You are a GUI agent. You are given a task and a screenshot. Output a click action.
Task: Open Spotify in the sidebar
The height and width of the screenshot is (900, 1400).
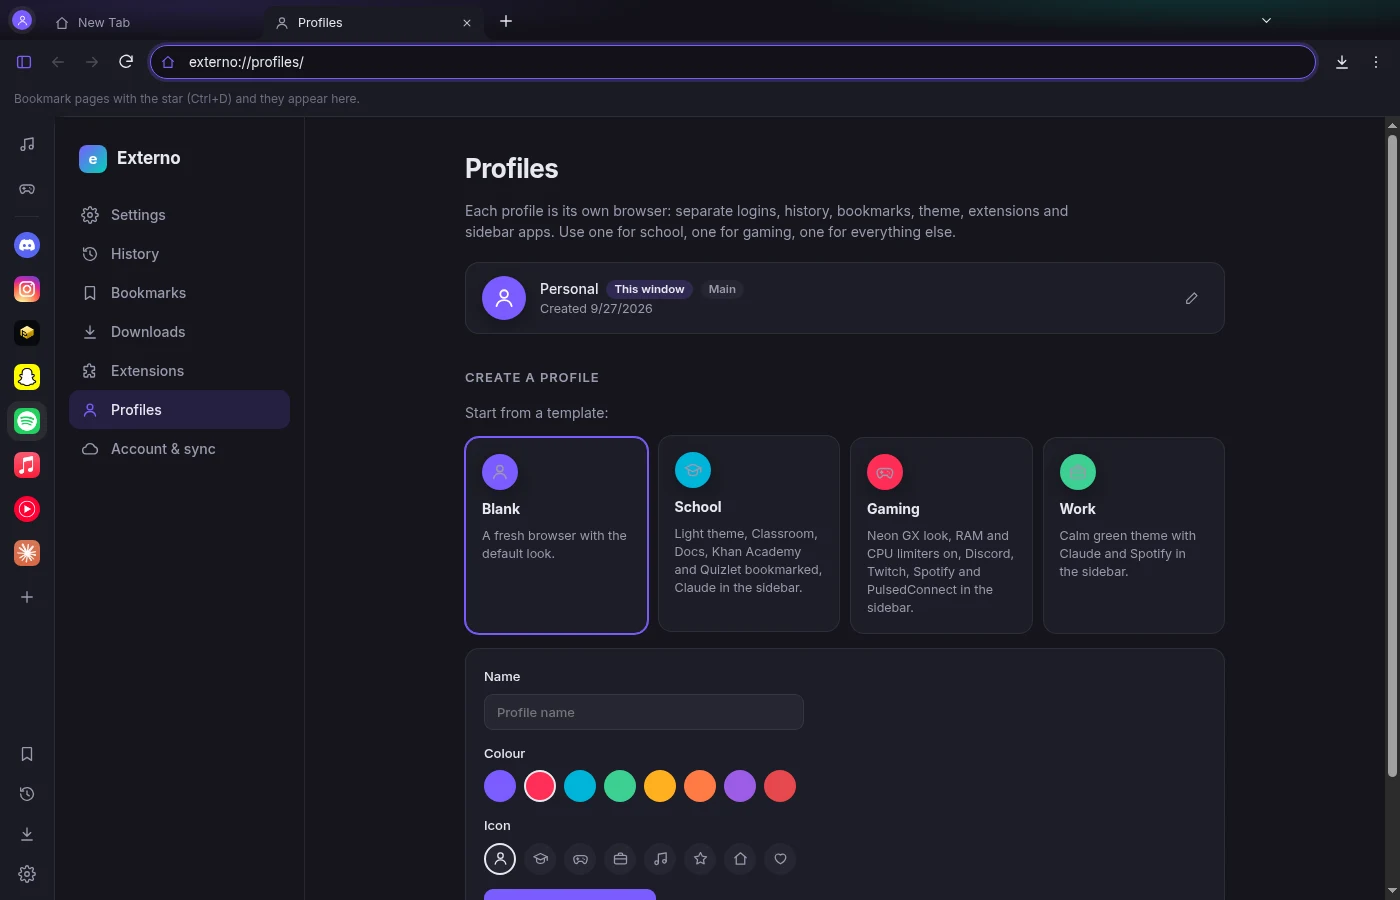click(27, 421)
